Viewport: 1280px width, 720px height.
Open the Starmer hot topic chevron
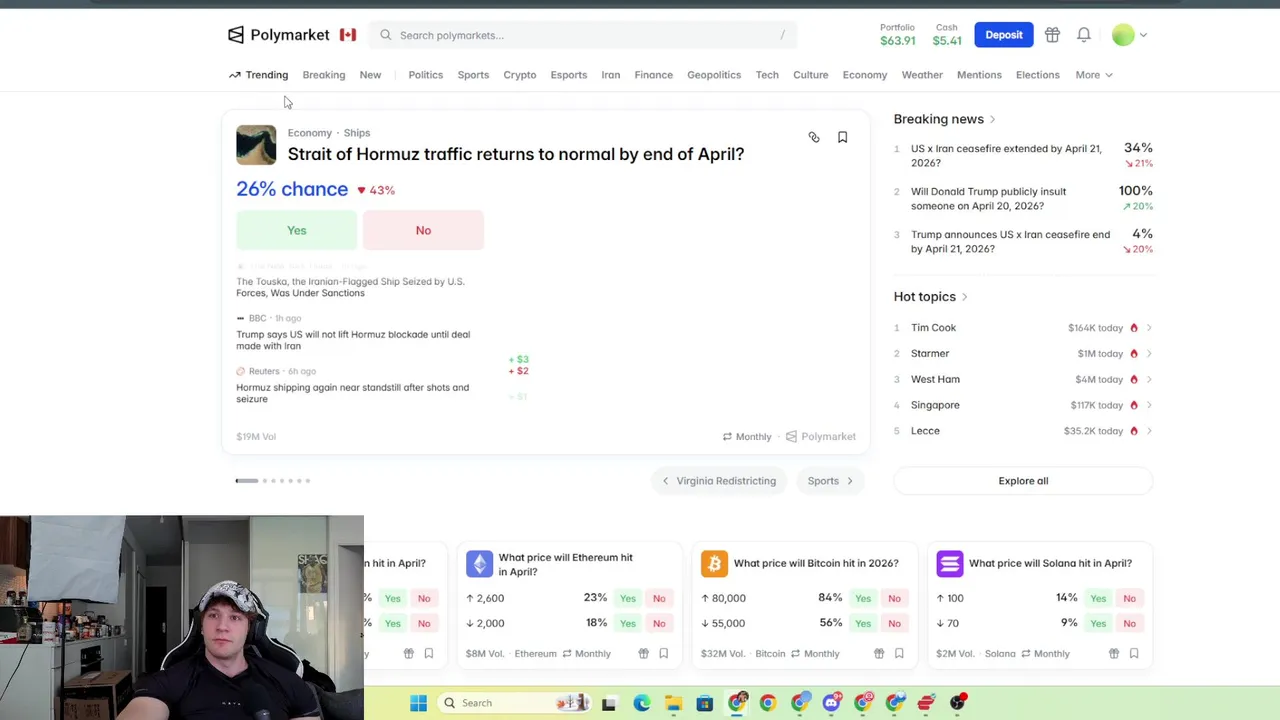(1149, 354)
